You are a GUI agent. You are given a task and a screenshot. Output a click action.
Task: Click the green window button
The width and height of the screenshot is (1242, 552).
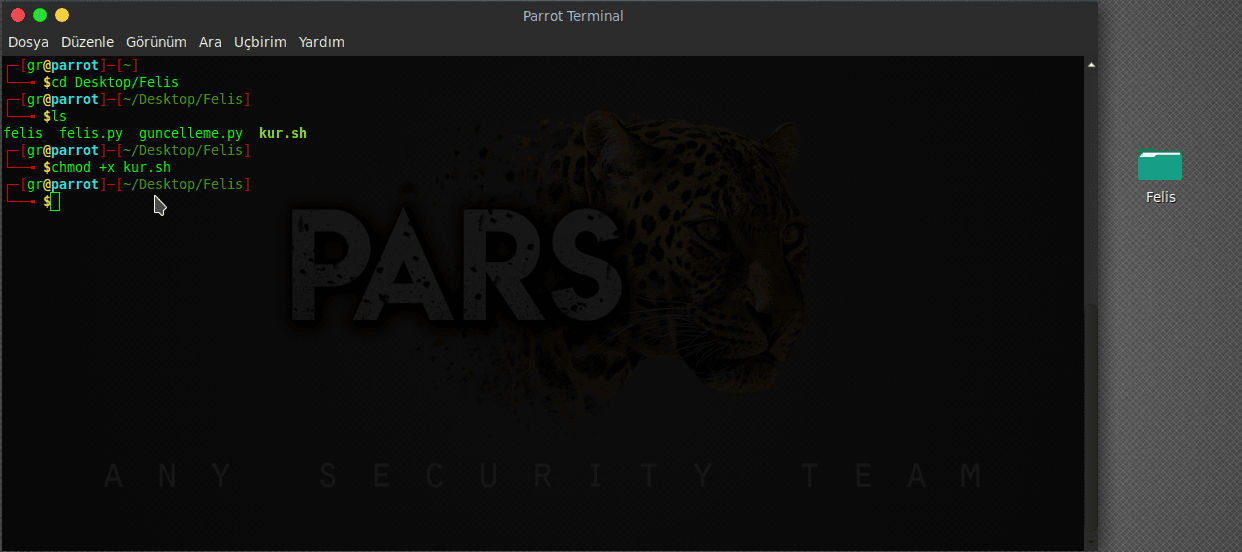40,15
